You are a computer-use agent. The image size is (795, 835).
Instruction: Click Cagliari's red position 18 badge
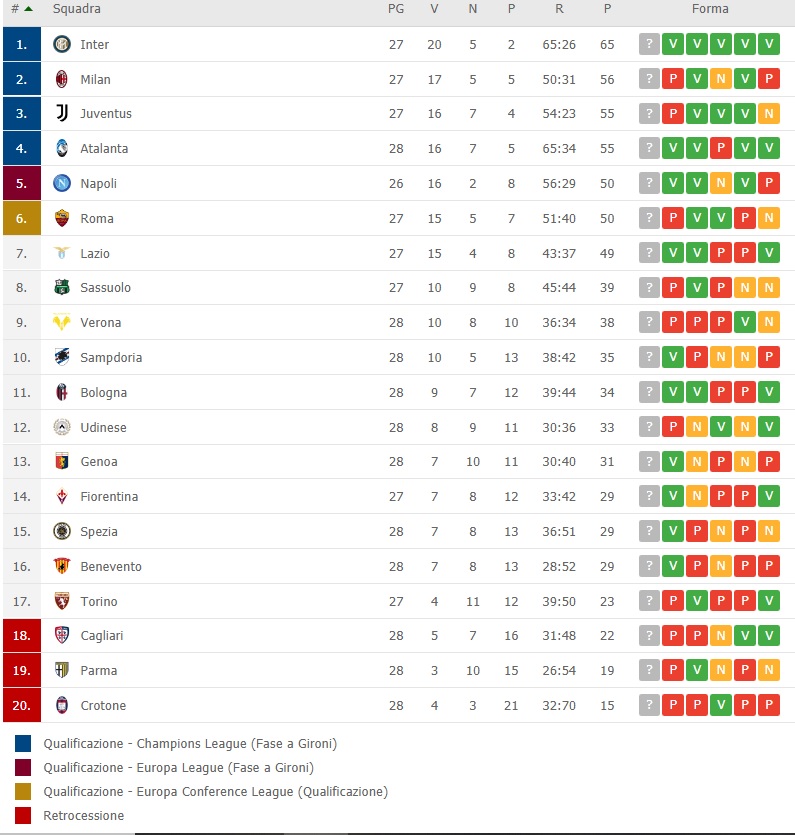click(21, 636)
